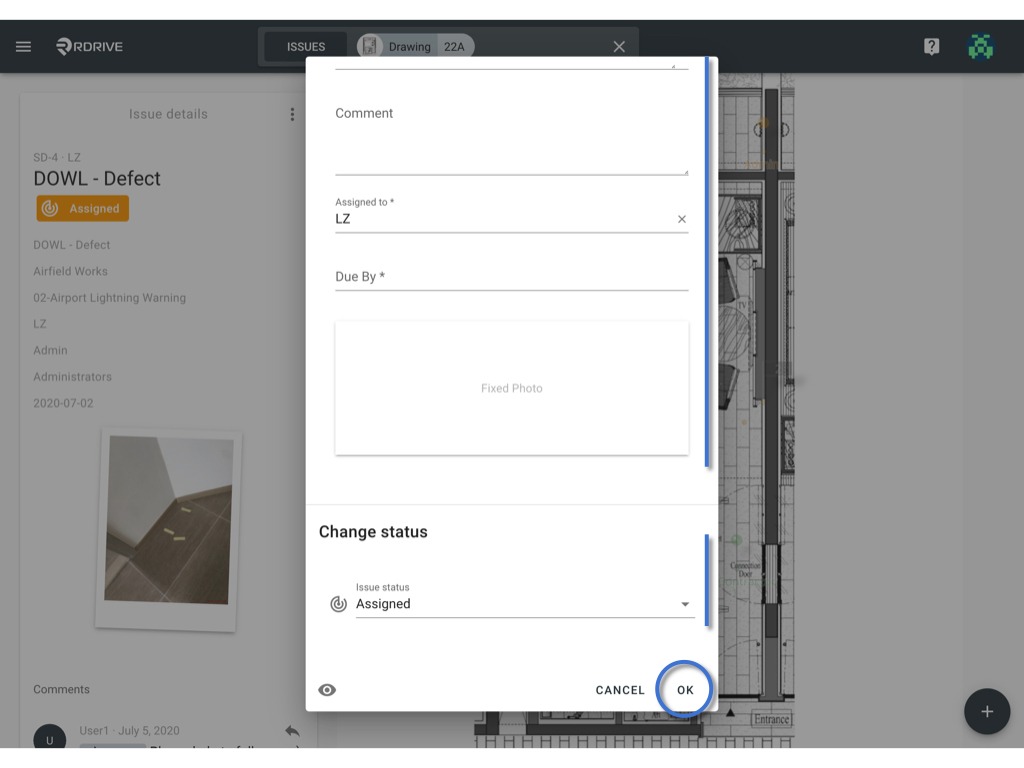The image size is (1024, 768).
Task: Click 02-Airport Lightning Warning text
Action: (110, 298)
